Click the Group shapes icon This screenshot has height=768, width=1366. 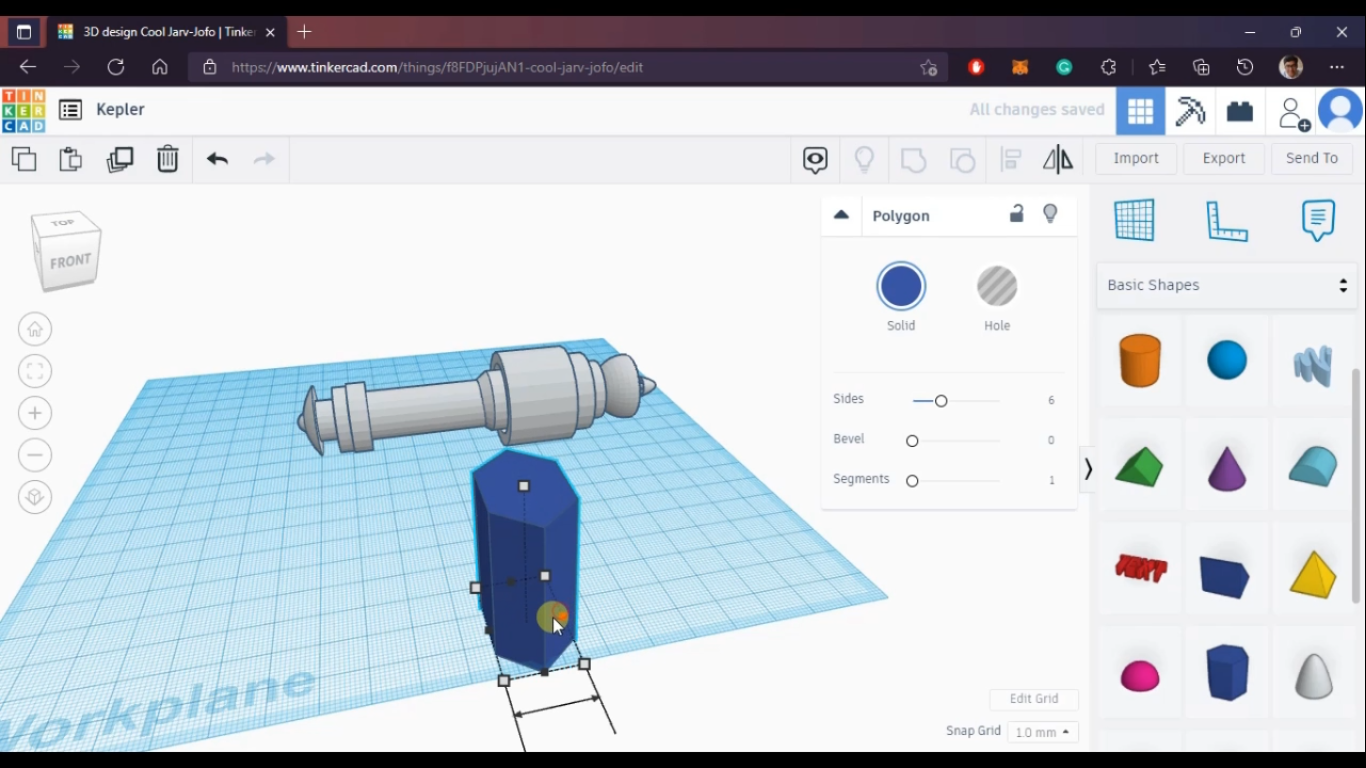(913, 160)
